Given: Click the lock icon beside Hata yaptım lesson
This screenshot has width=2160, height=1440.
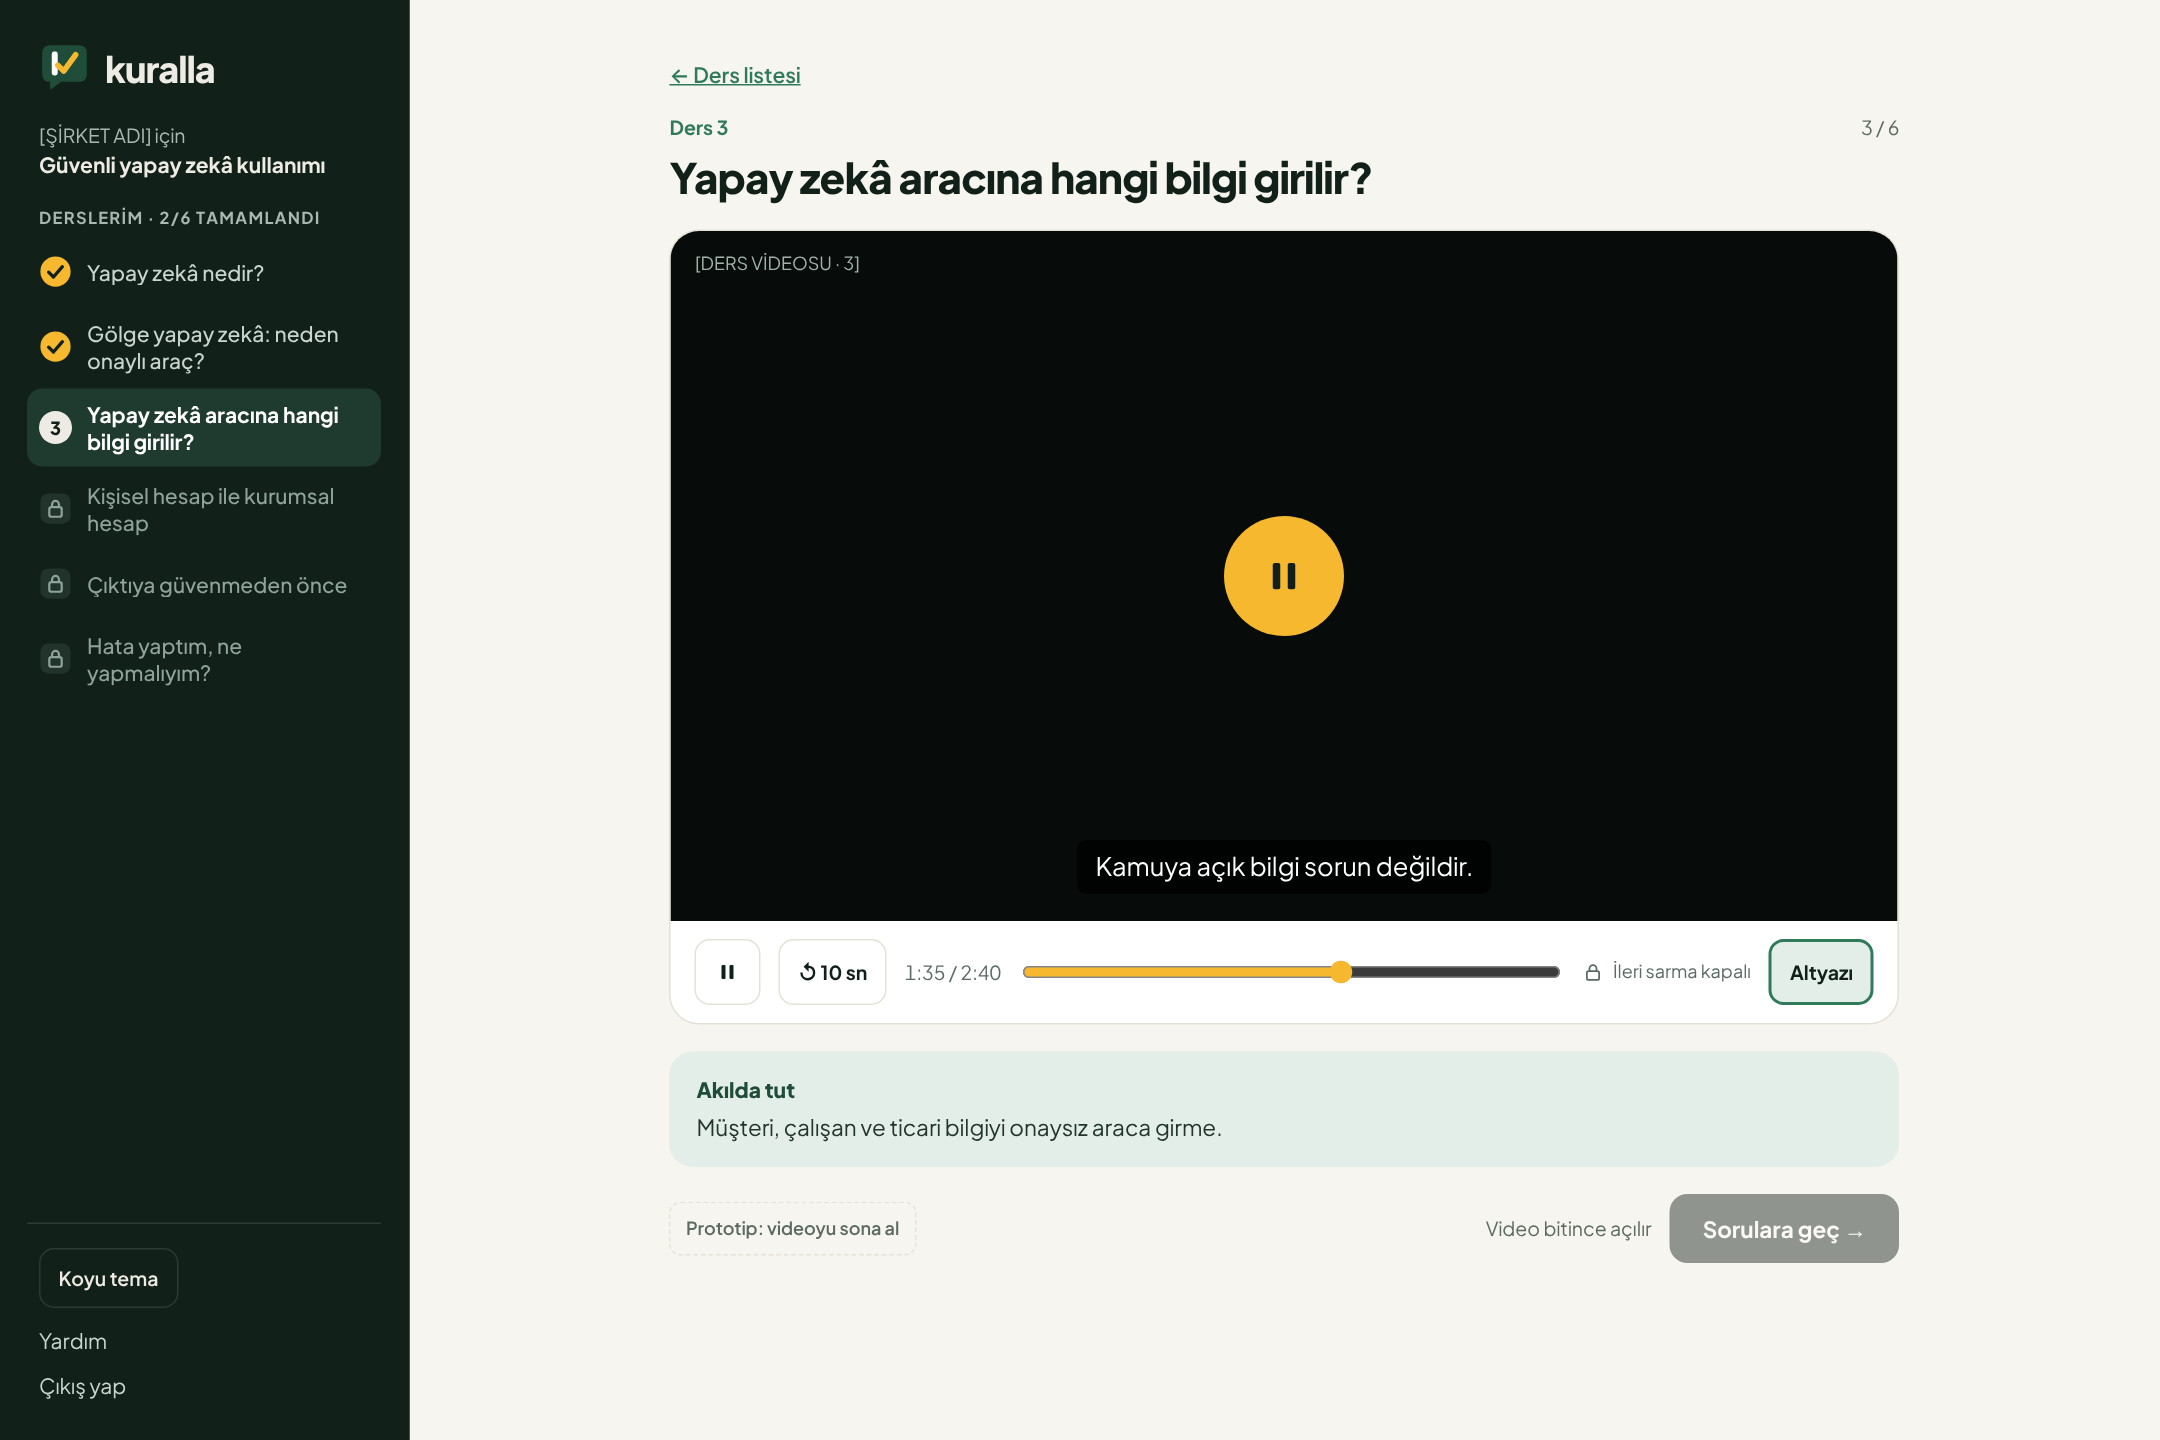Looking at the screenshot, I should (x=55, y=659).
